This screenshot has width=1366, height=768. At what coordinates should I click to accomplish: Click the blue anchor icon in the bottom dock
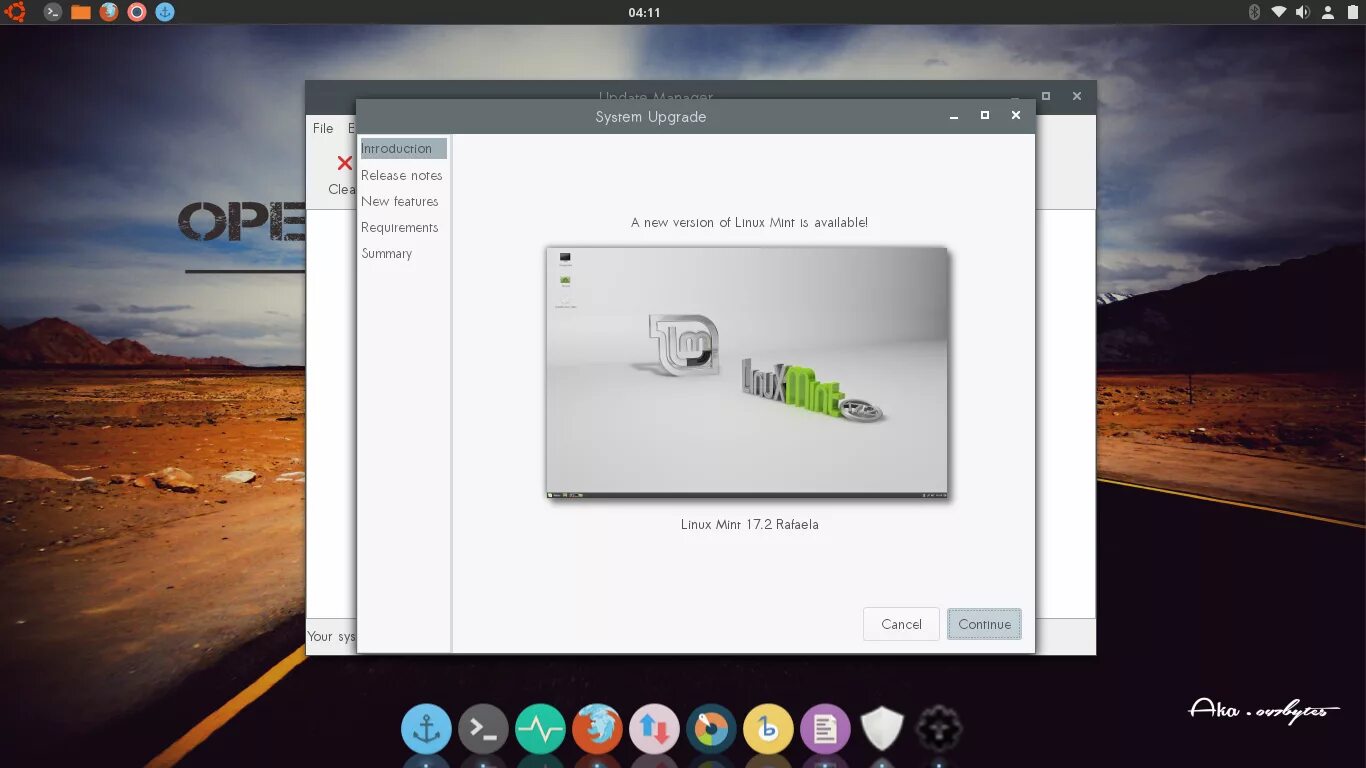(426, 729)
